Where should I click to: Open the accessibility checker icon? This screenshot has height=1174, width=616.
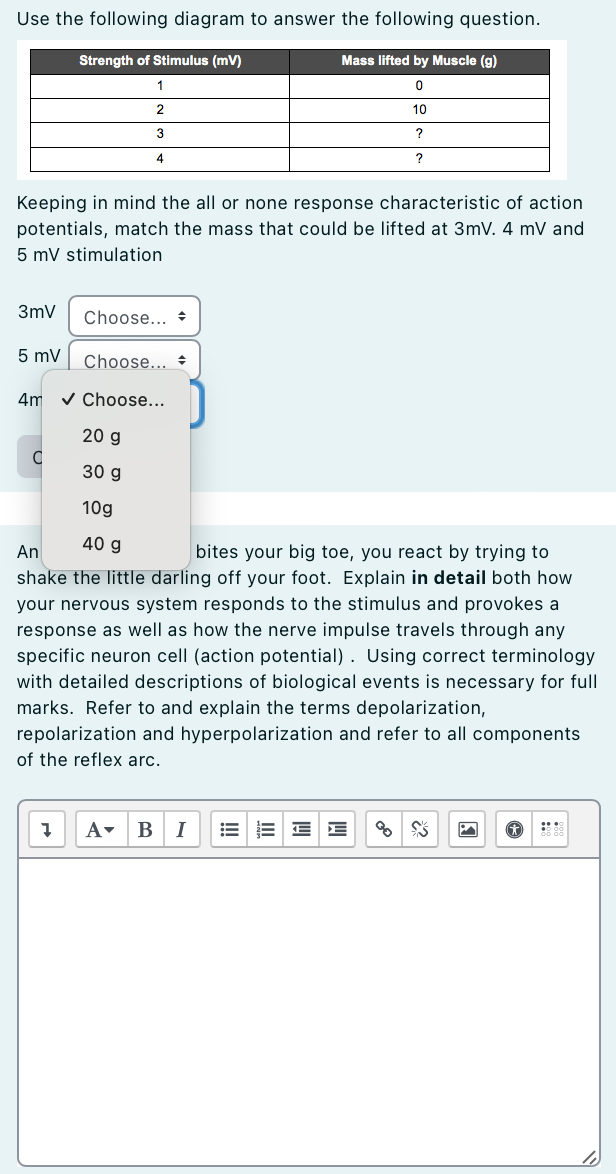click(513, 828)
